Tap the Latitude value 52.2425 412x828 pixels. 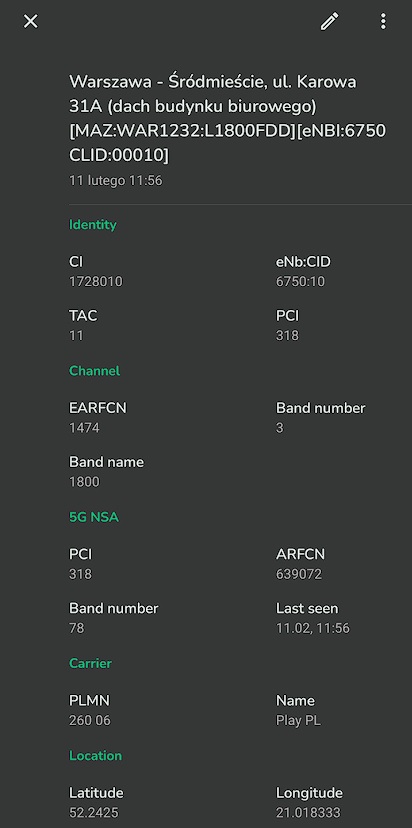93,813
